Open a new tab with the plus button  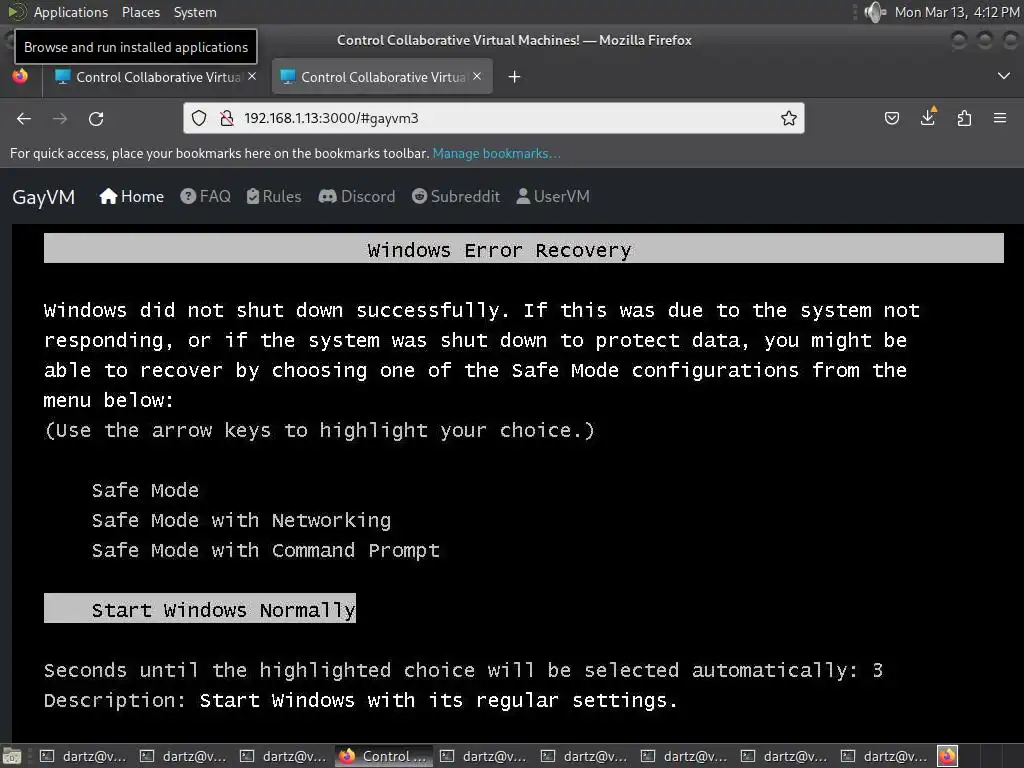click(515, 77)
